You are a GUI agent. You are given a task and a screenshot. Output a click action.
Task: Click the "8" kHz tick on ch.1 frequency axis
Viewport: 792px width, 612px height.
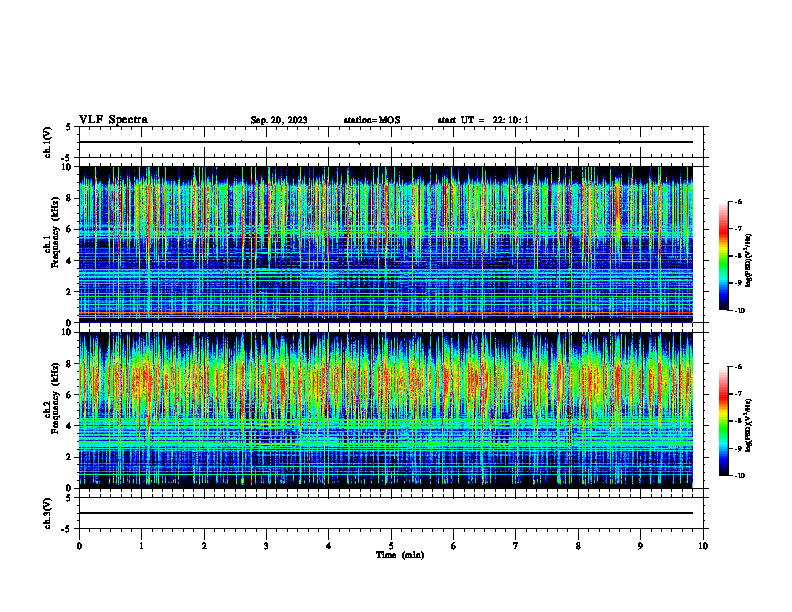[x=69, y=198]
